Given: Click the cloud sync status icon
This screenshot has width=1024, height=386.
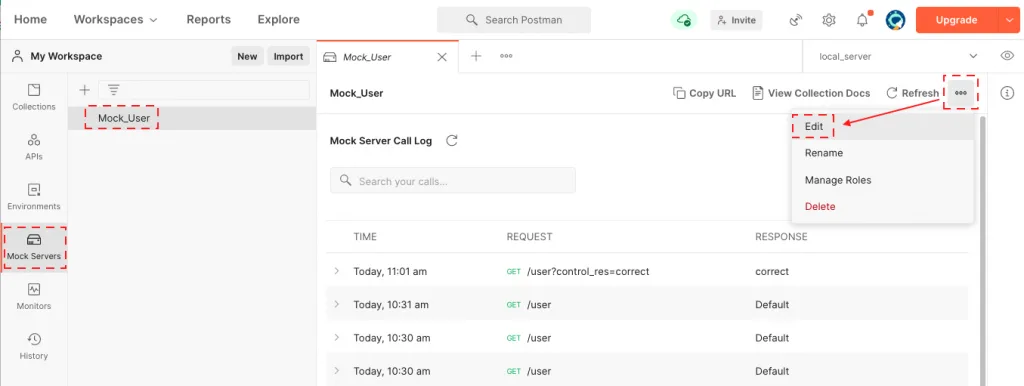Looking at the screenshot, I should [x=684, y=20].
